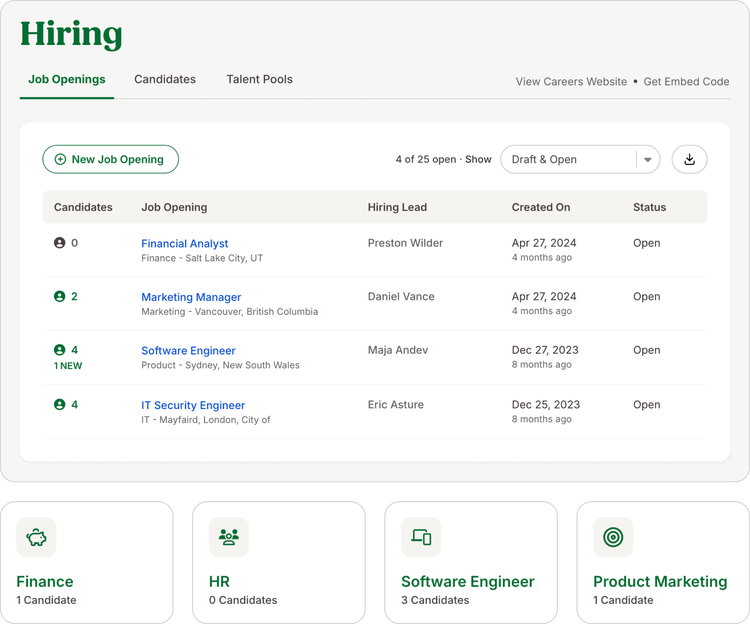
Task: Click the Get Embed Code link
Action: coord(686,82)
